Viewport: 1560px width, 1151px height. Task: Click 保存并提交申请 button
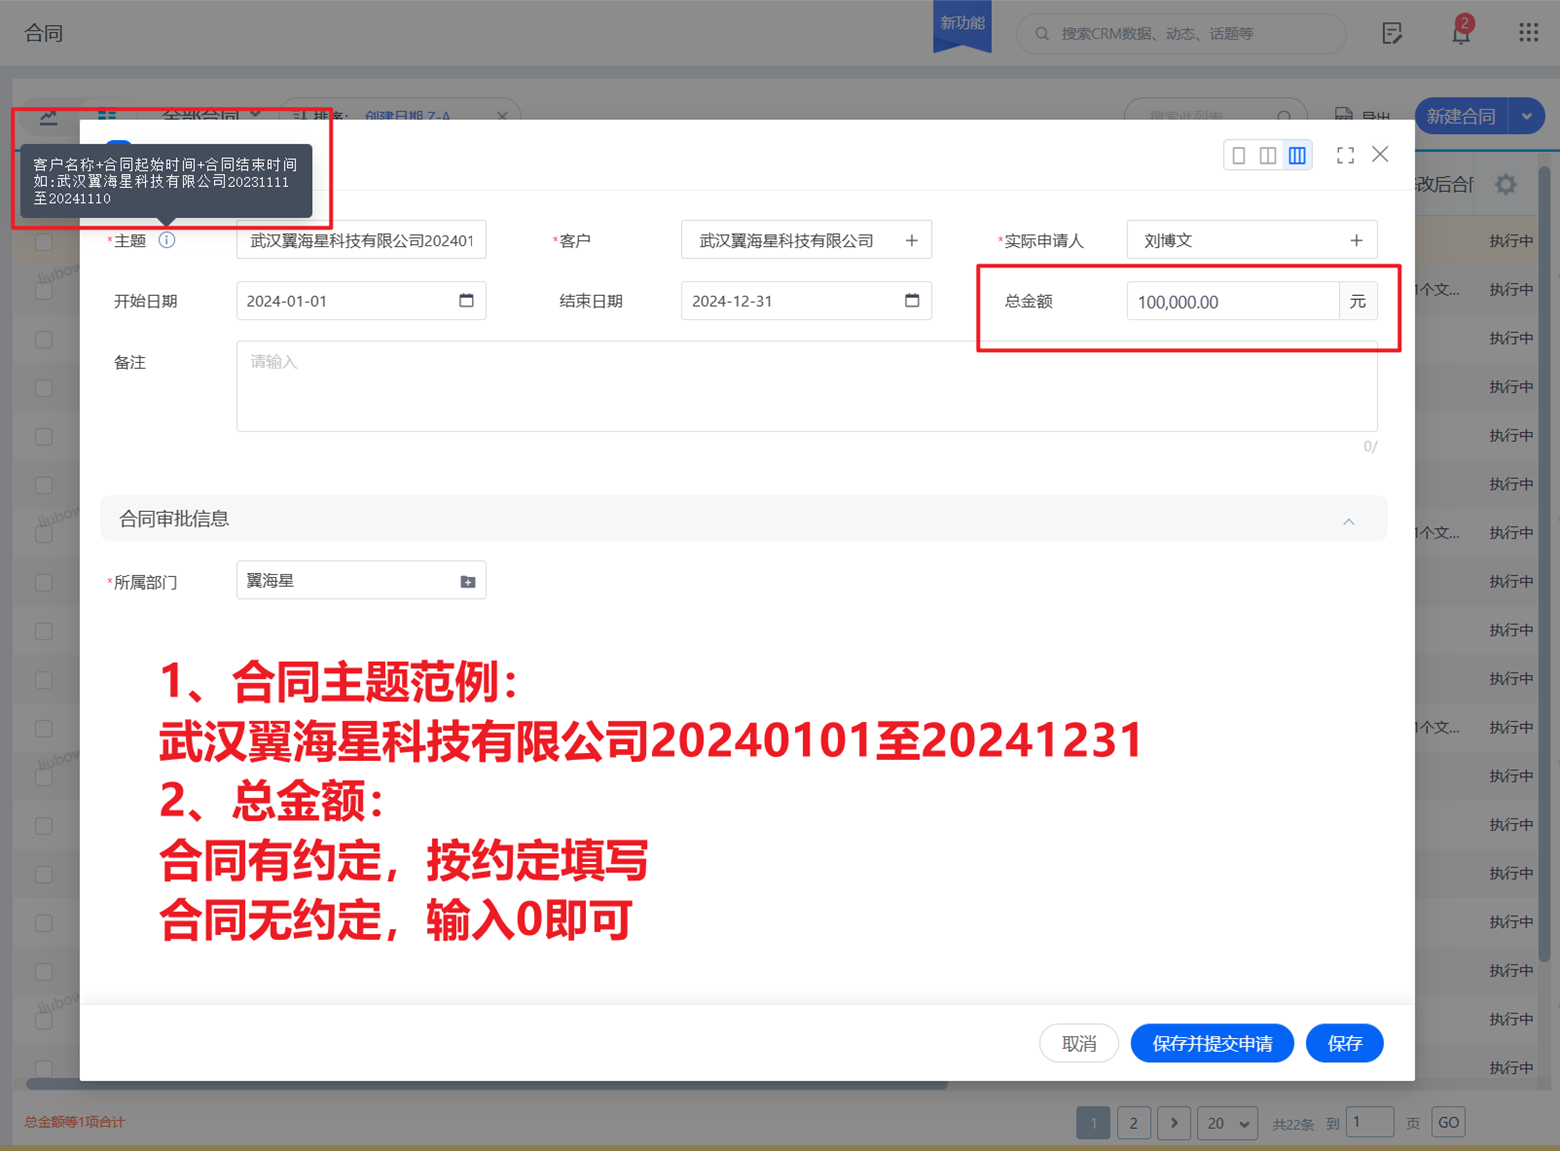pos(1212,1043)
